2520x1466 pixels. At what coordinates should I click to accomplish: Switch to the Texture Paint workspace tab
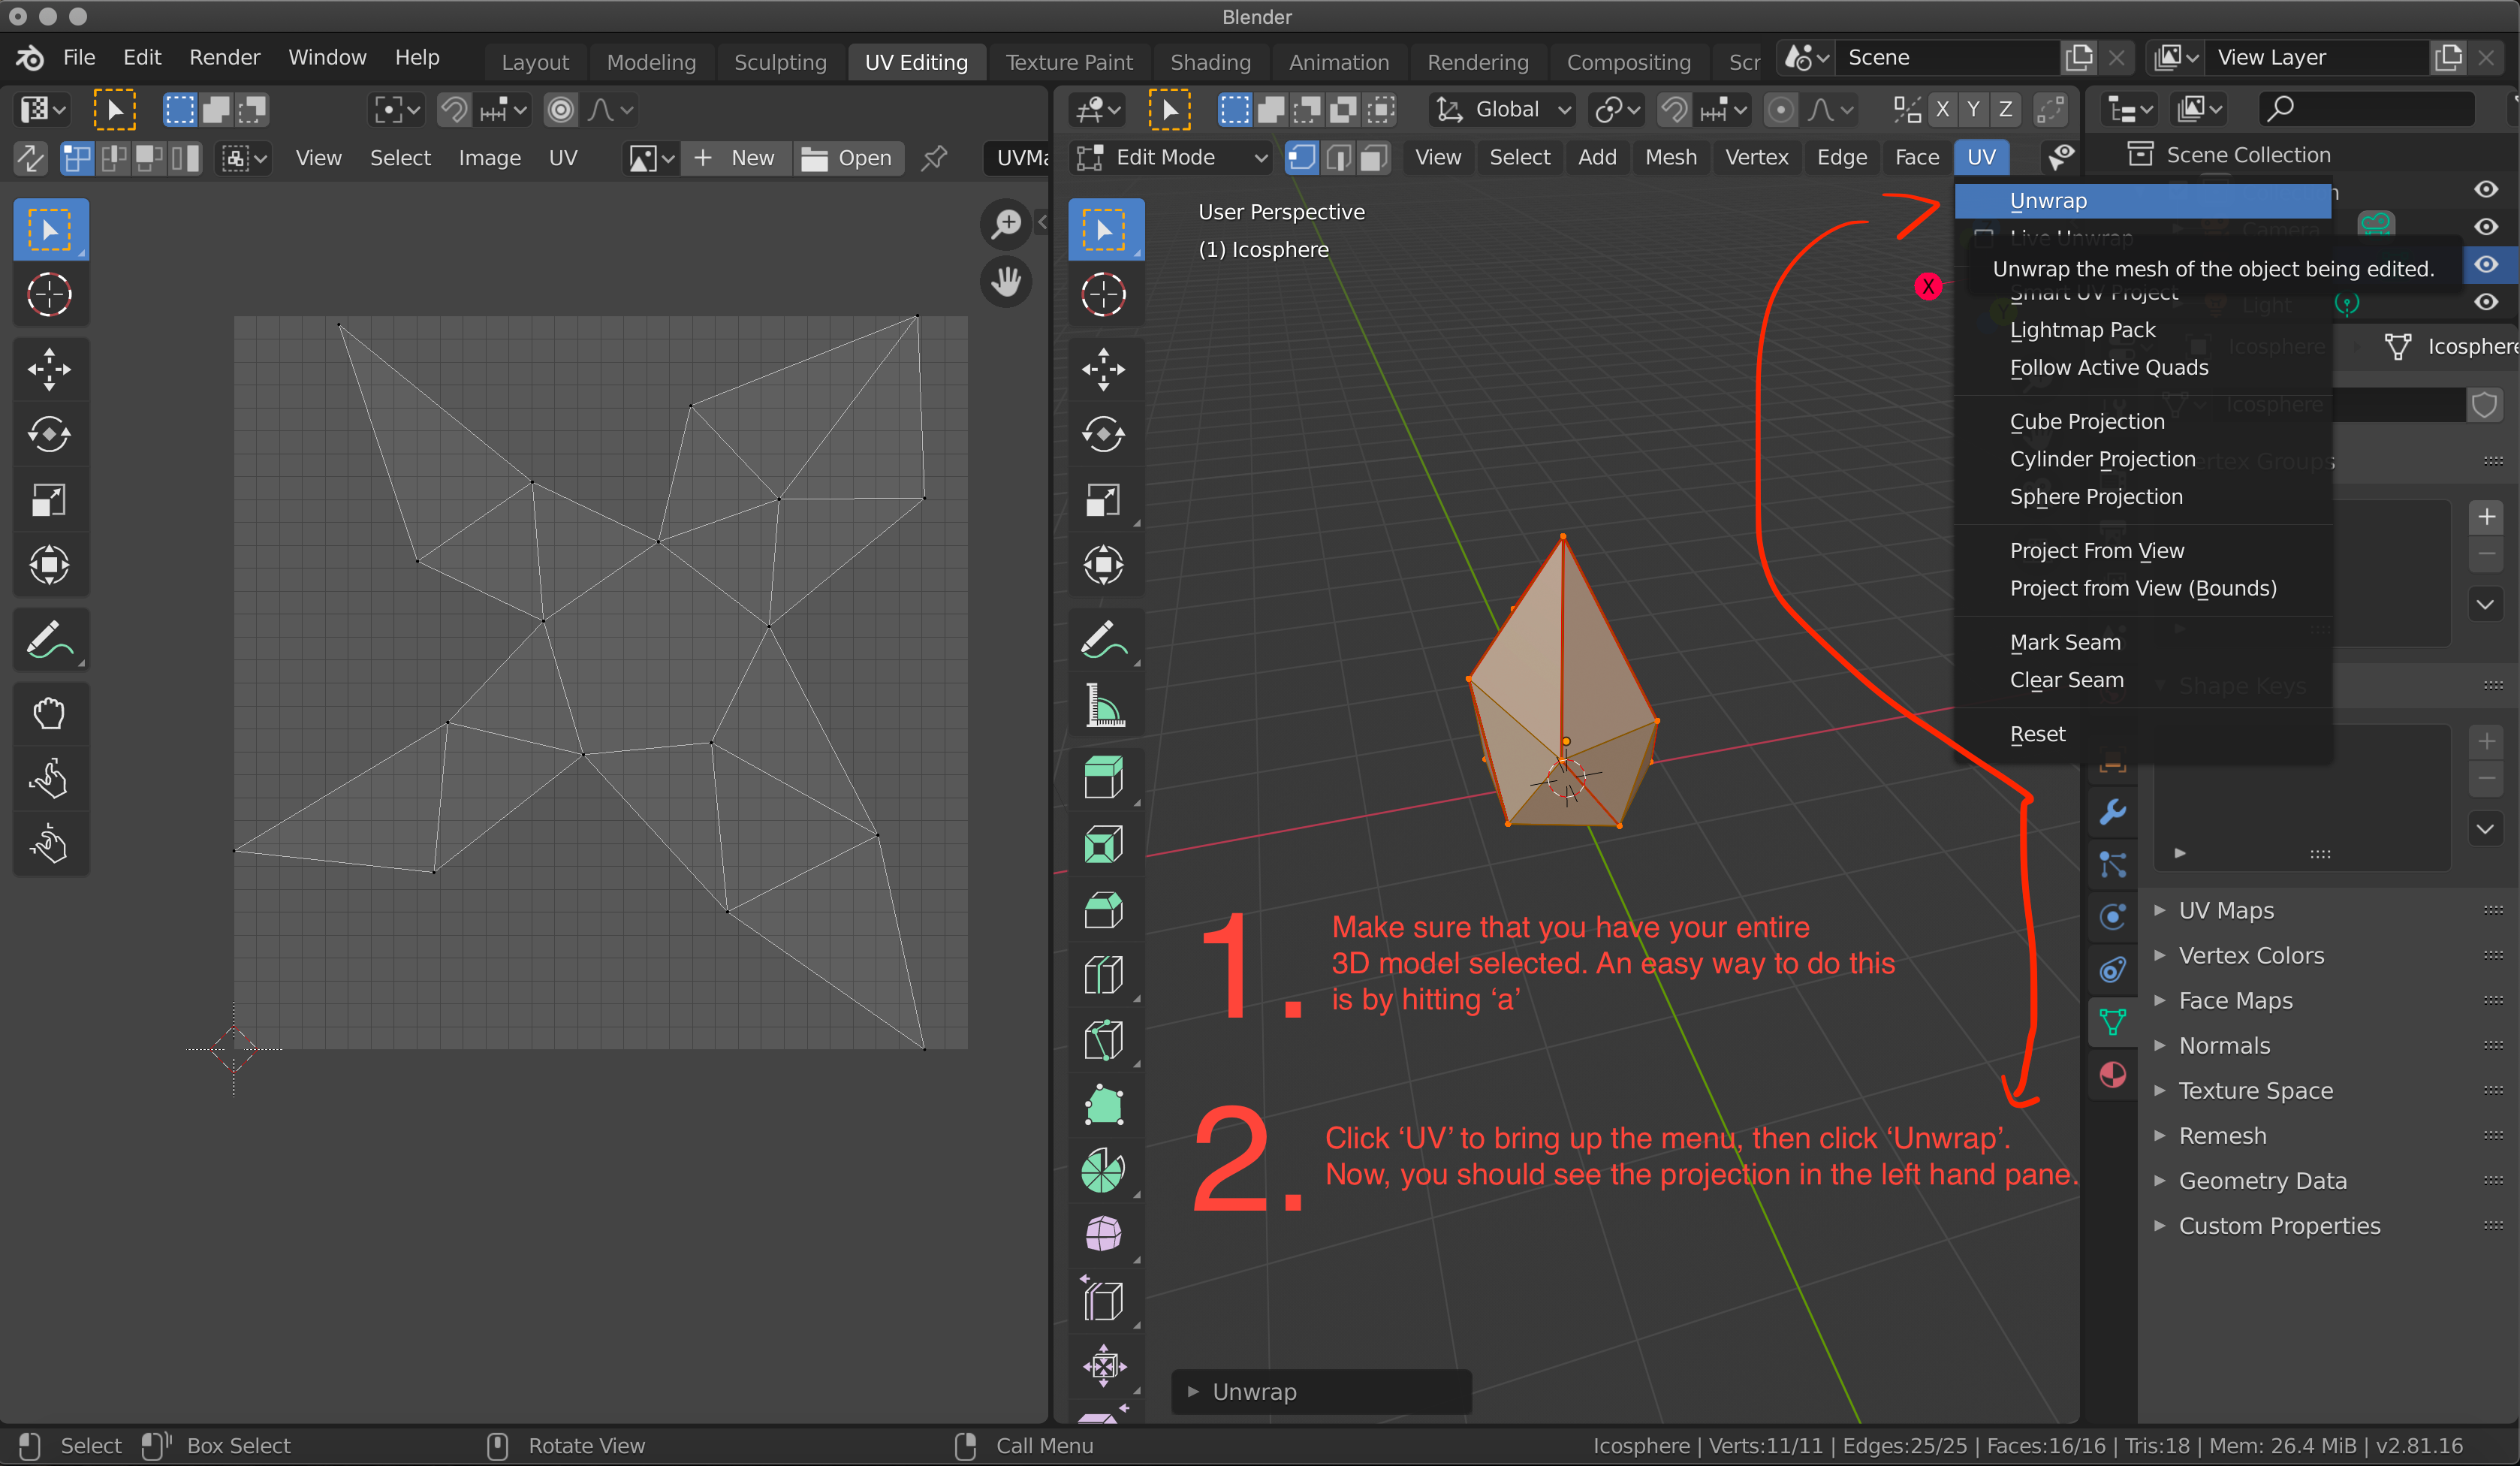pyautogui.click(x=1069, y=62)
